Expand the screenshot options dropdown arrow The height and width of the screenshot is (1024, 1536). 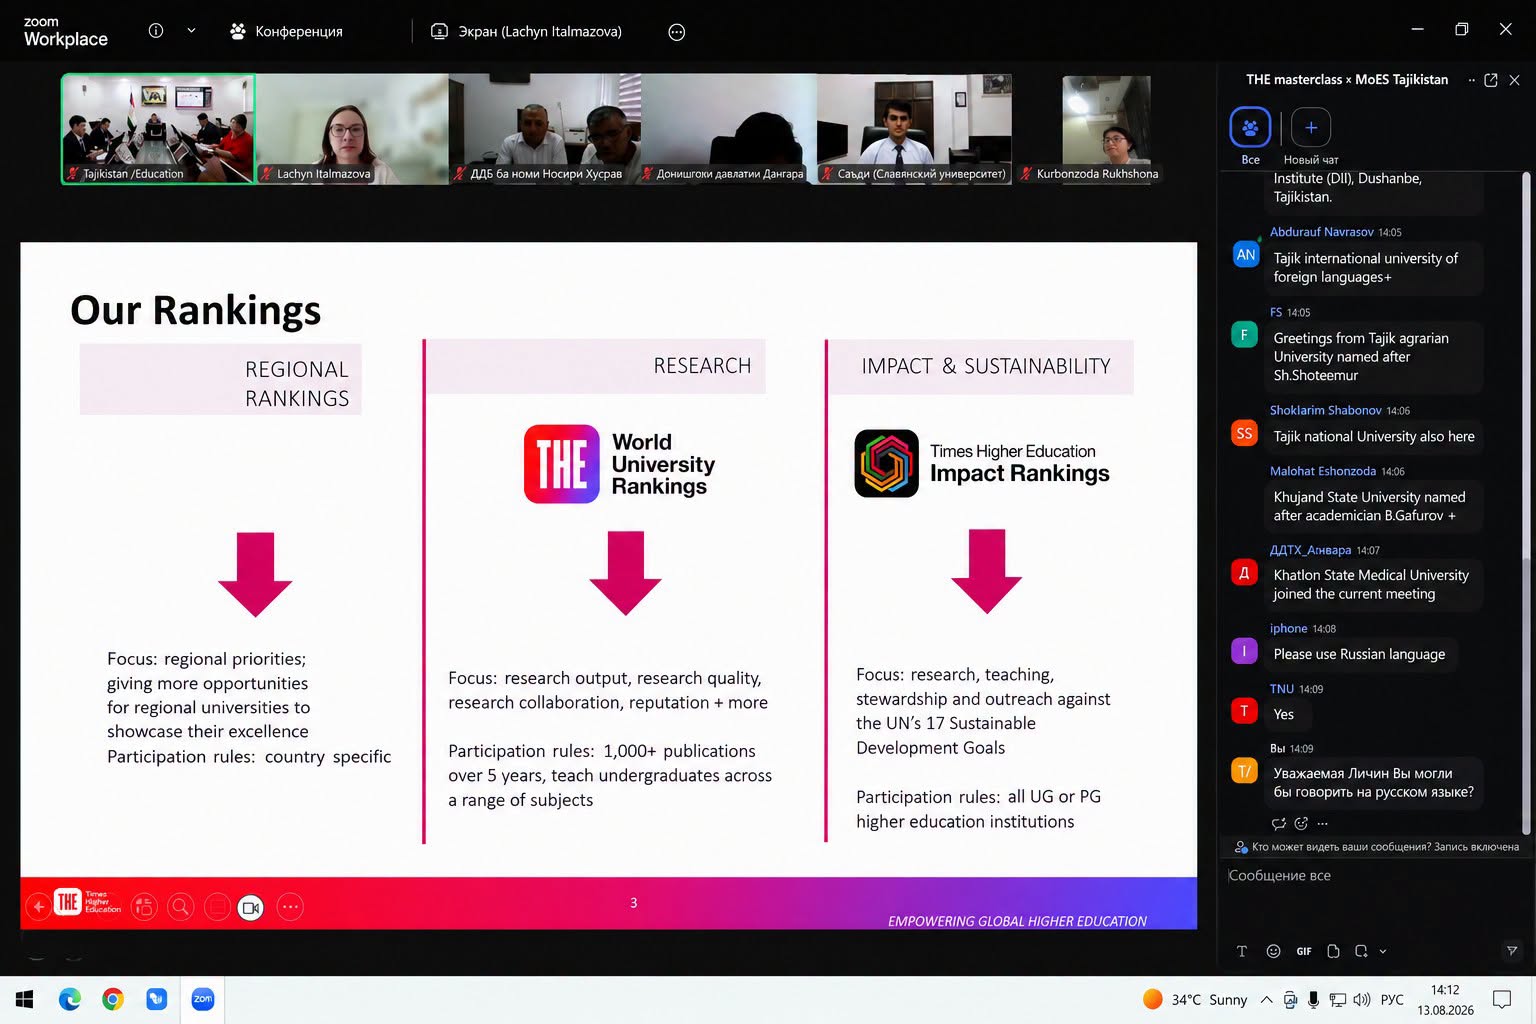coord(1383,951)
